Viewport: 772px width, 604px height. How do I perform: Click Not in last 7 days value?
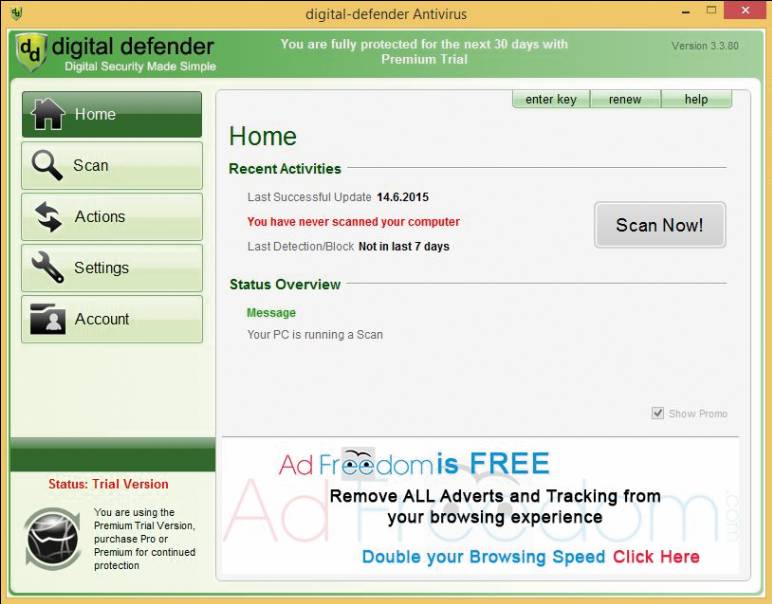[x=404, y=246]
